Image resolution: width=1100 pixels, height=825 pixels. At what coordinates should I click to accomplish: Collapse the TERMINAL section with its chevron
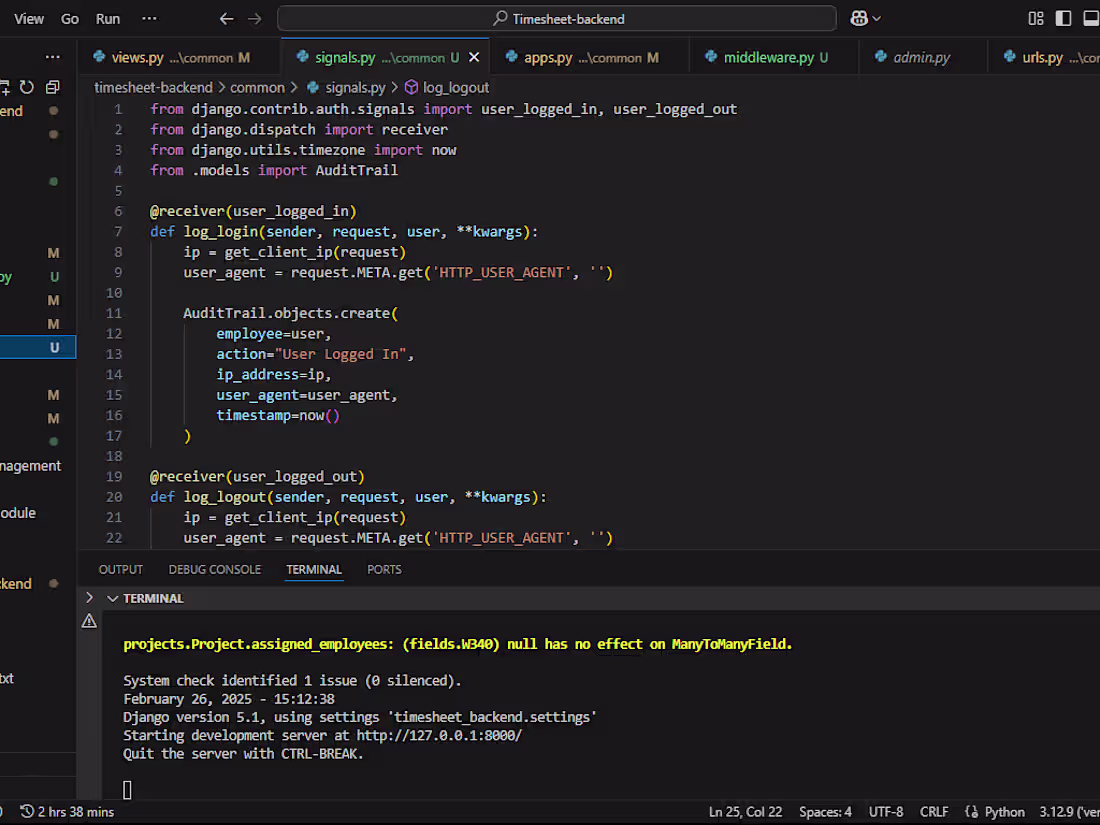click(112, 597)
